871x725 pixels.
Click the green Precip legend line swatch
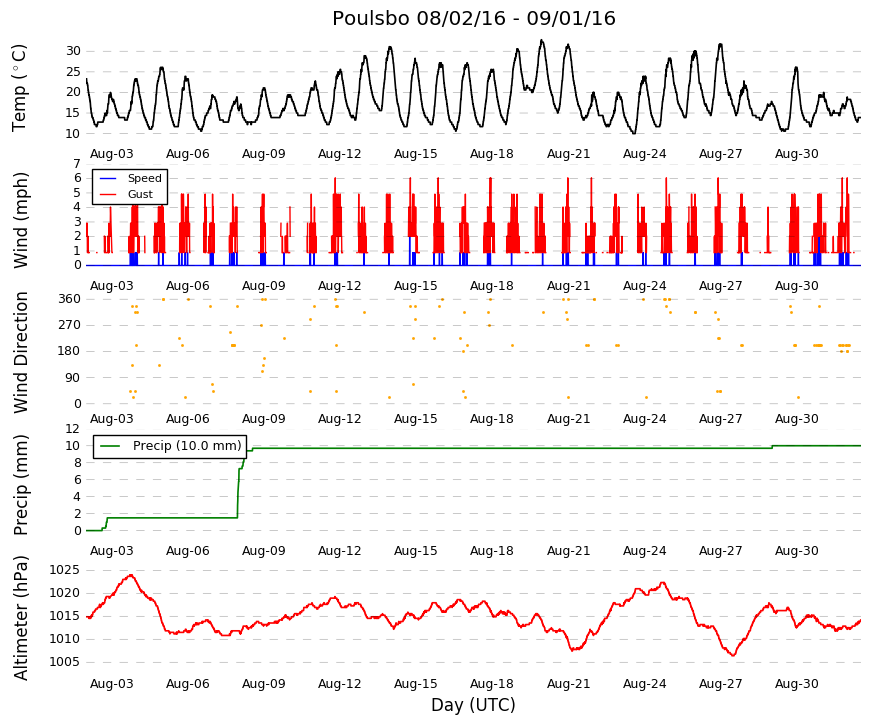(x=110, y=446)
